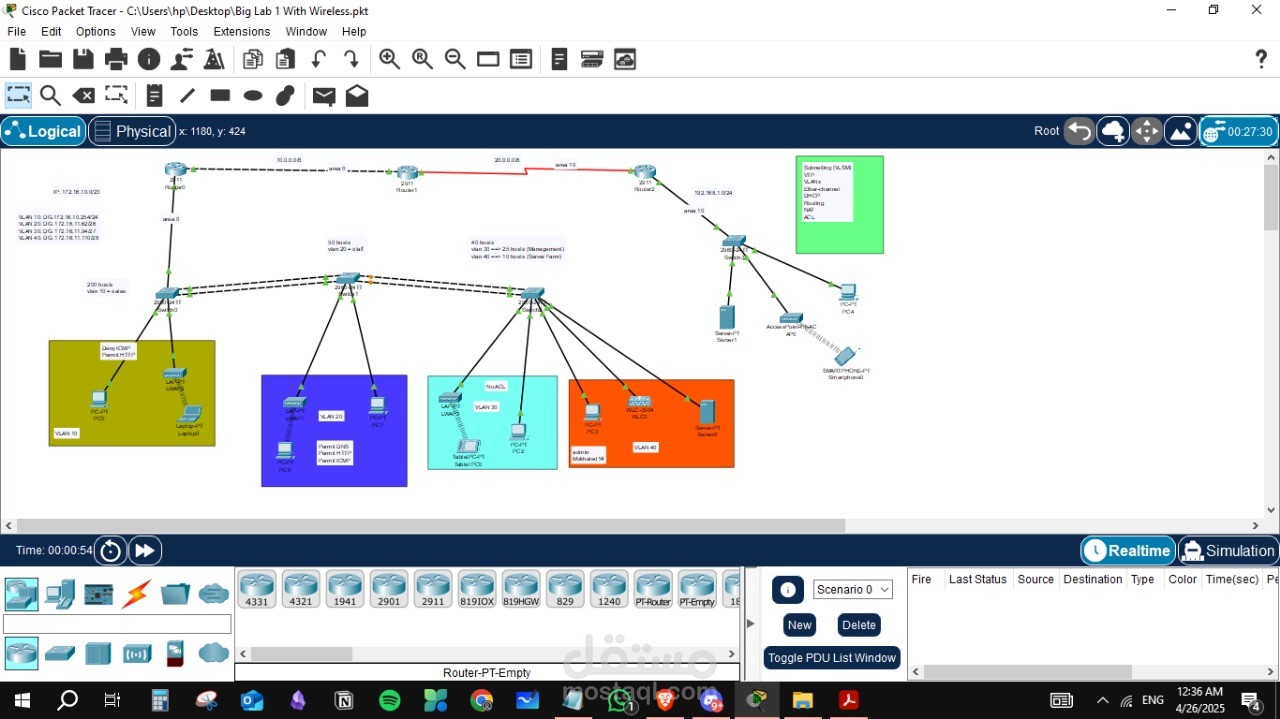The width and height of the screenshot is (1280, 719).
Task: Open the Wireless Devices category icon
Action: (136, 654)
